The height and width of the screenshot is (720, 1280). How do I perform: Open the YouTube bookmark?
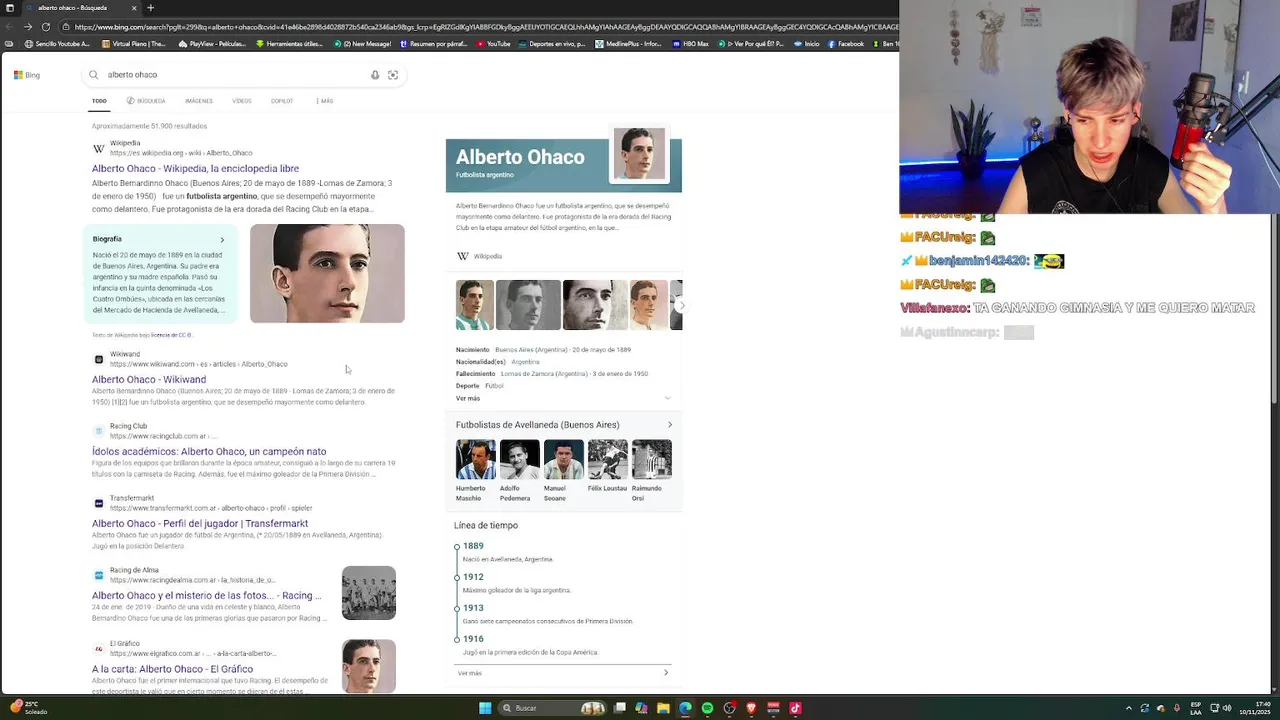point(494,44)
